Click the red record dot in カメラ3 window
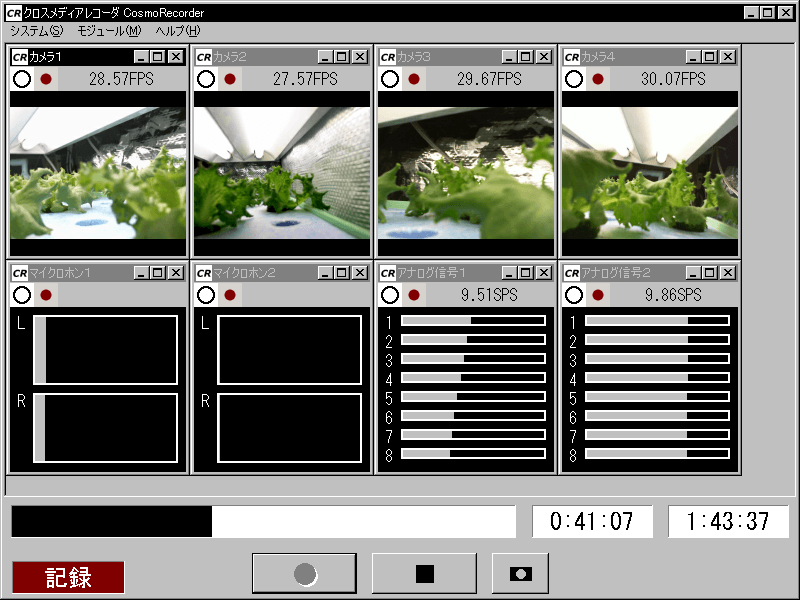The height and width of the screenshot is (600, 800). (414, 79)
